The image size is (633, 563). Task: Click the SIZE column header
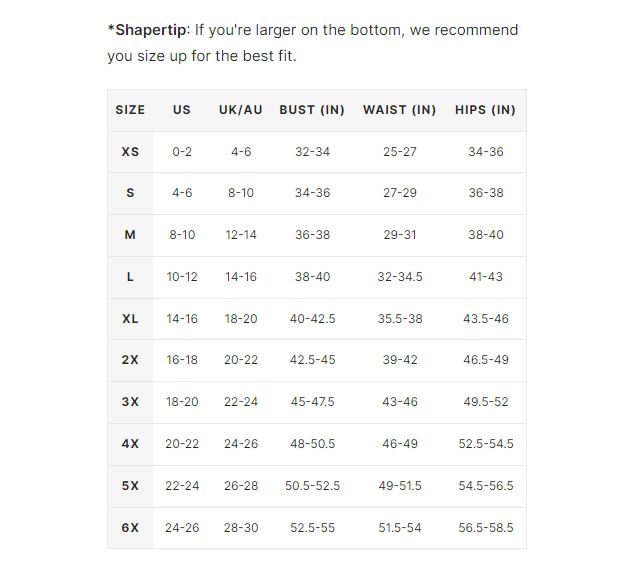coord(130,110)
